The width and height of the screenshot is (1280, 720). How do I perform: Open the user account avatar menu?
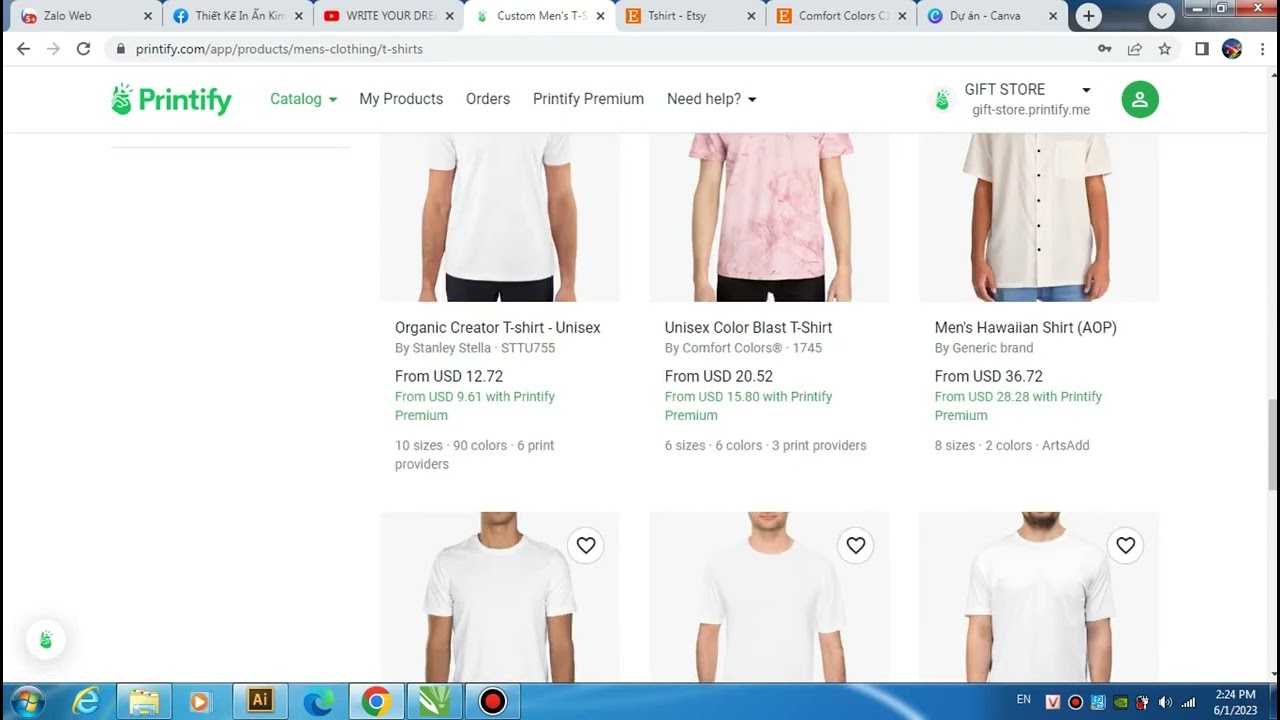point(1139,99)
